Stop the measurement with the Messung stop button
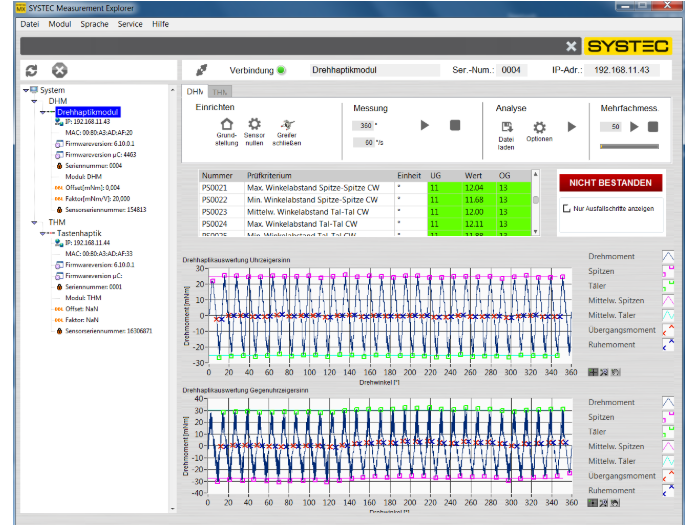Screen dimensions: 700x525 455,125
